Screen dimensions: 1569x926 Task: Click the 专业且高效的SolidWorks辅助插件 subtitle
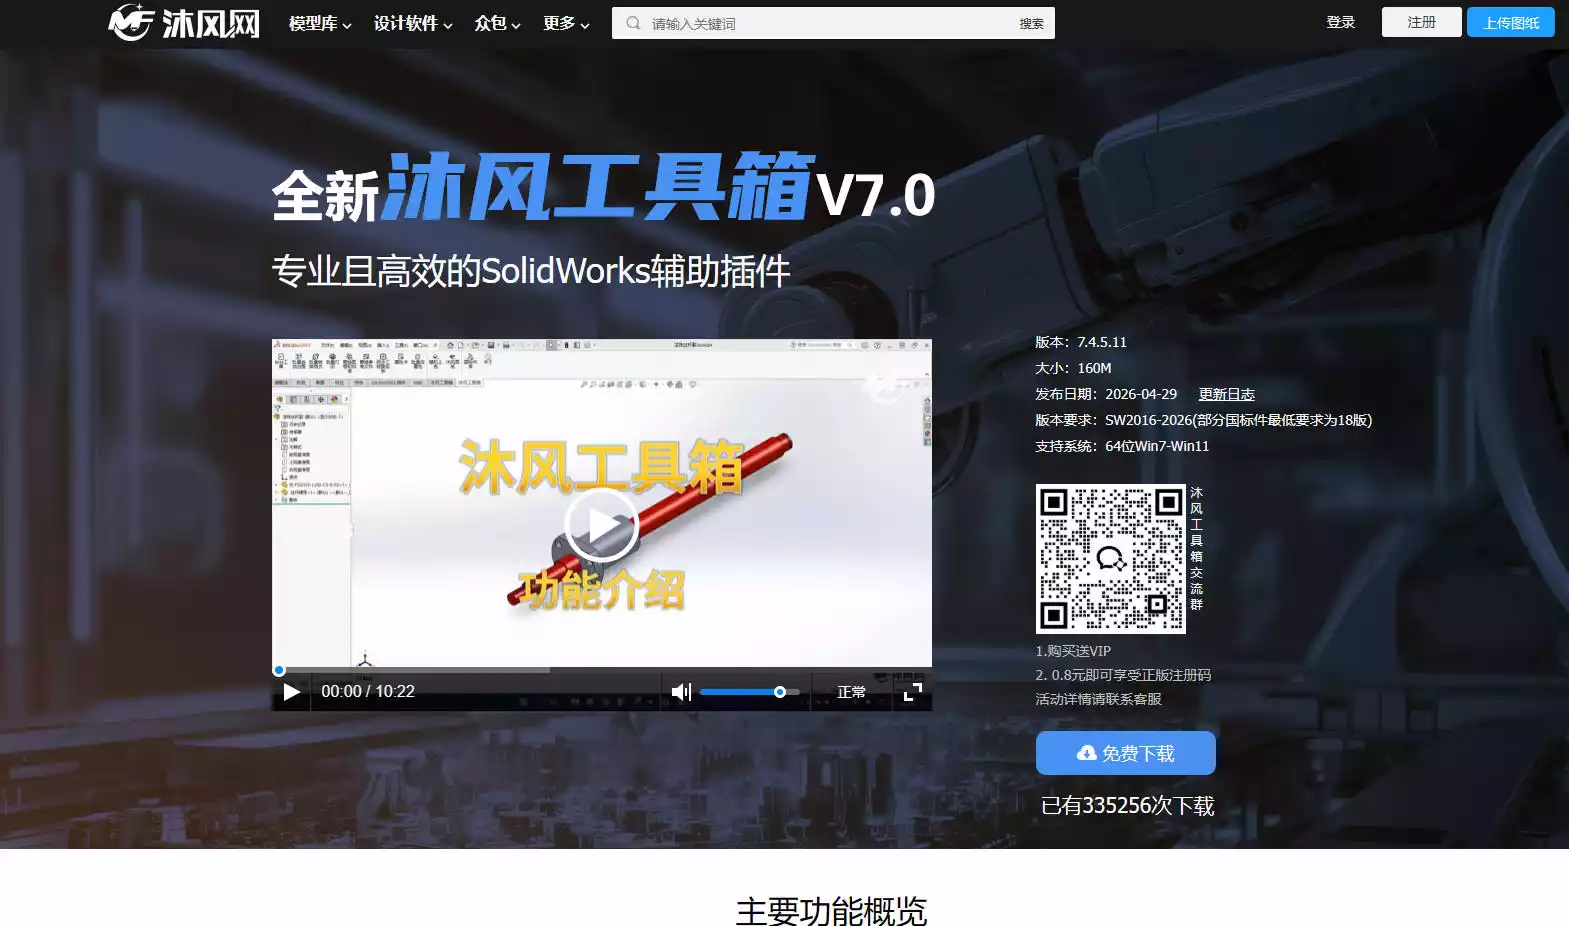pos(531,271)
